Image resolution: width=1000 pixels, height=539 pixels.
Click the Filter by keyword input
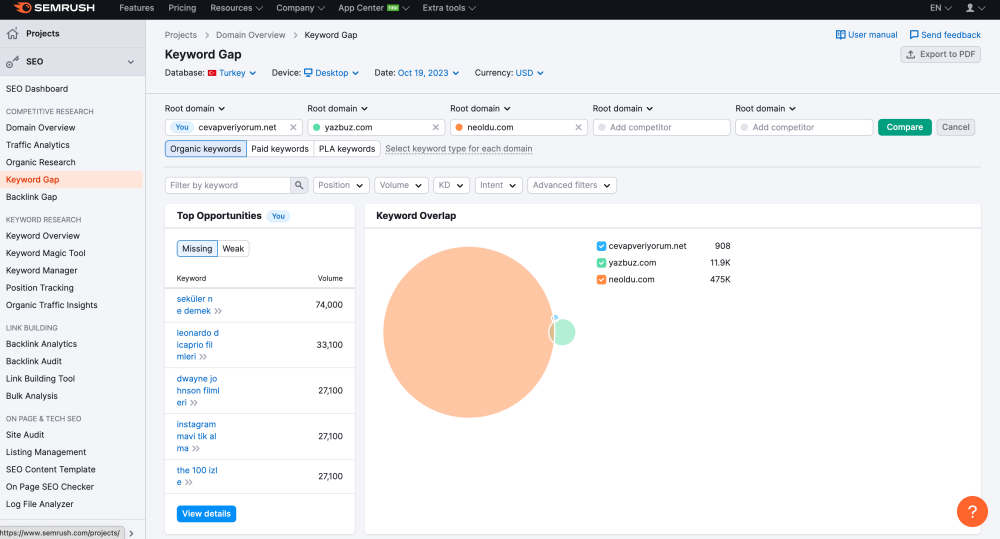[x=228, y=185]
